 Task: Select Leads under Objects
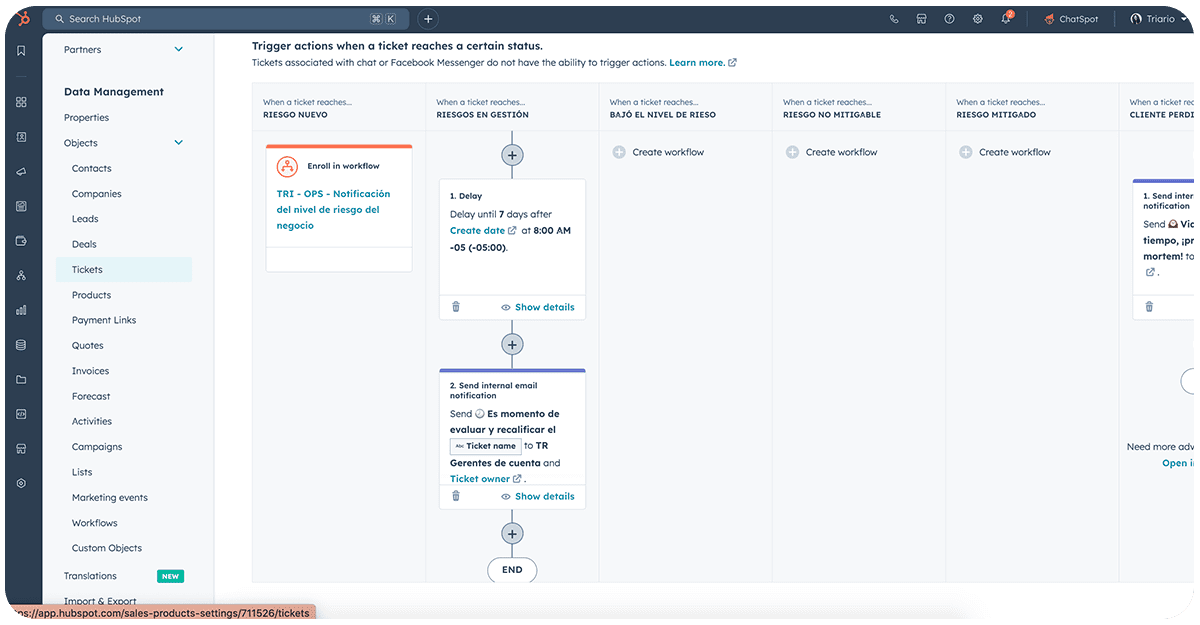[86, 219]
